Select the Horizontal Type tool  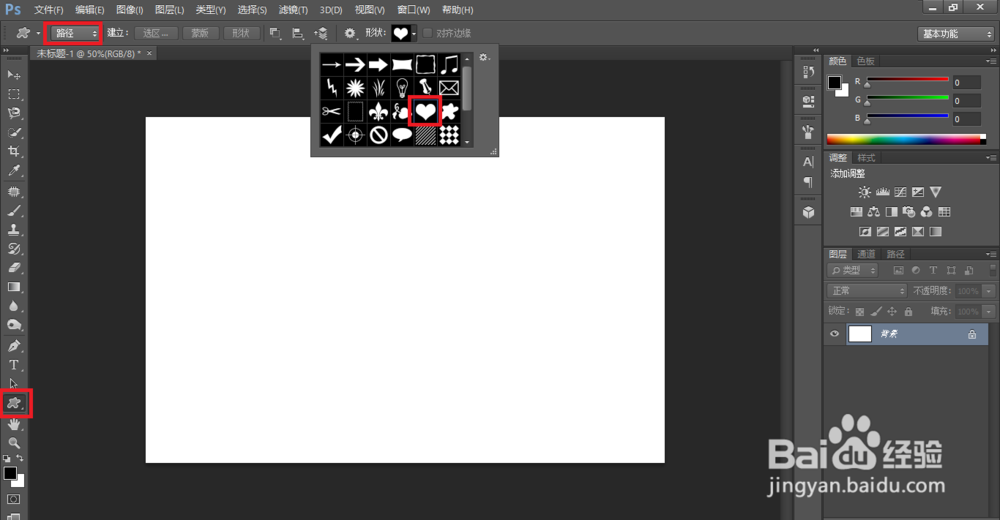13,365
